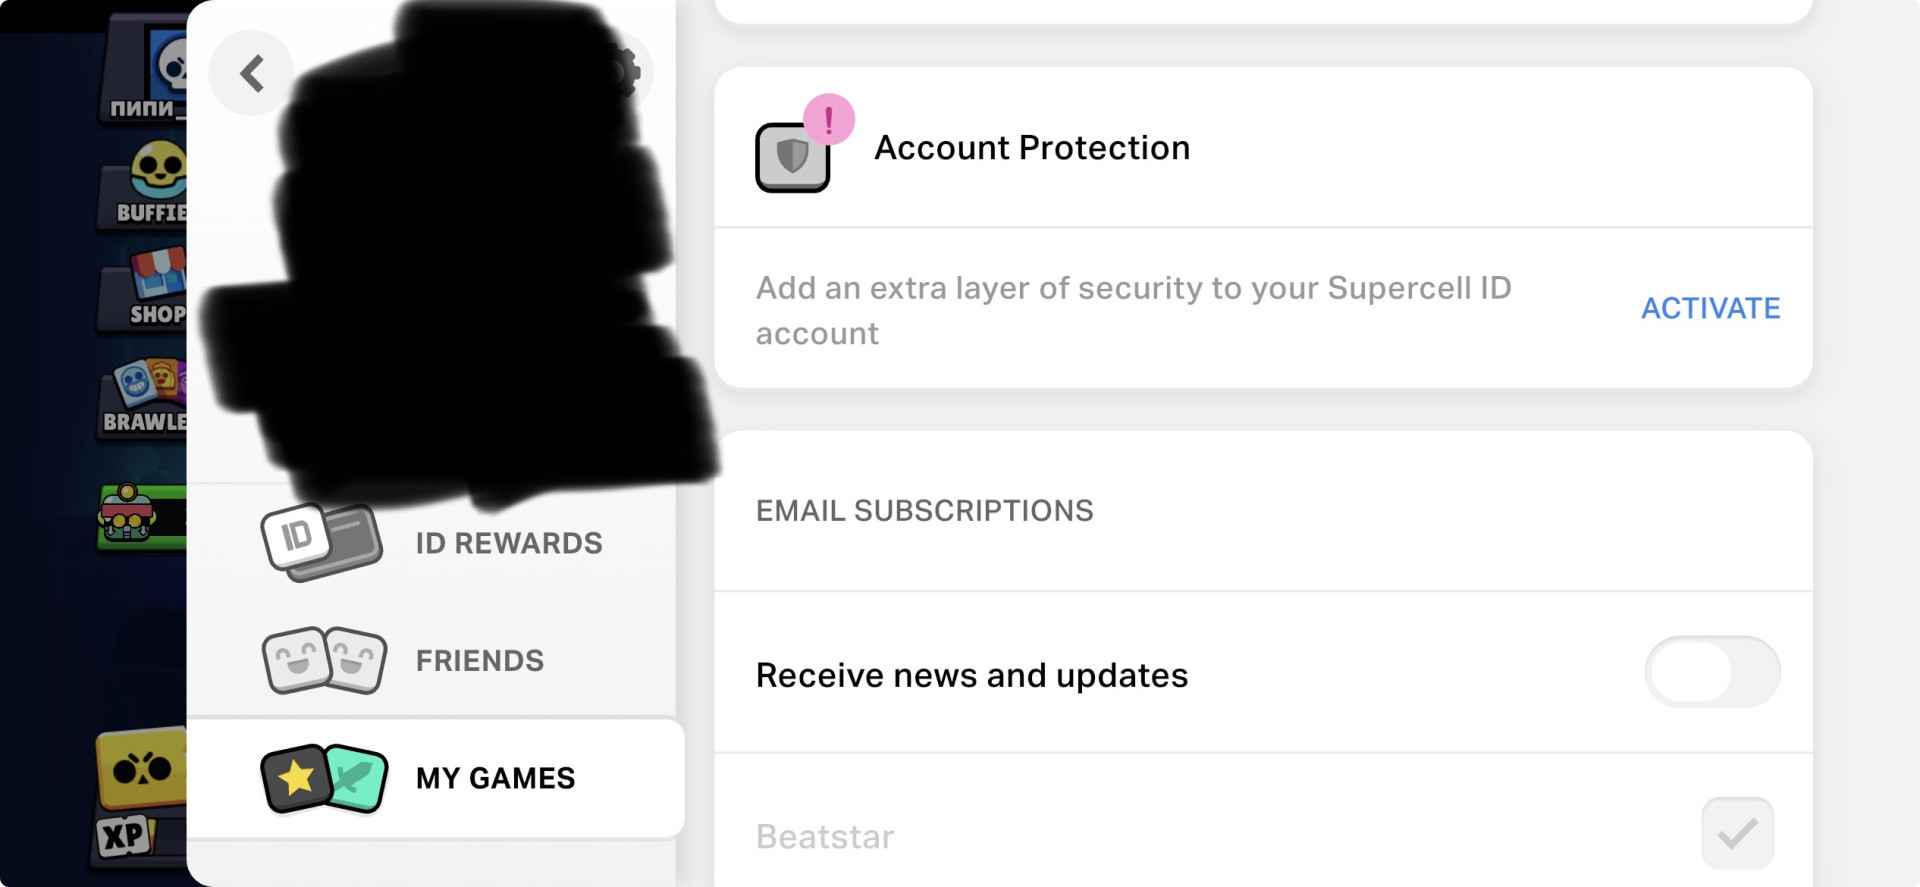This screenshot has height=887, width=1920.
Task: Toggle Receive news and updates switch
Action: (1711, 673)
